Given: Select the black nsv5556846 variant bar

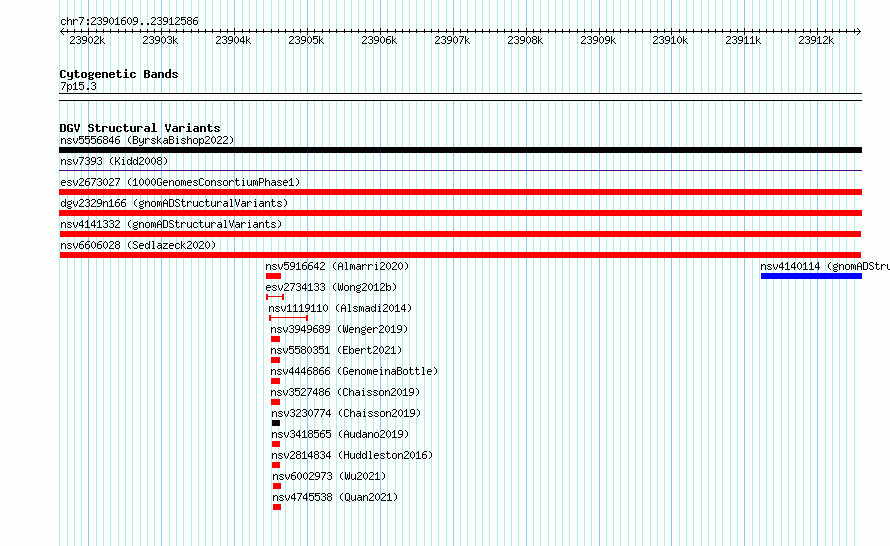Looking at the screenshot, I should (x=460, y=150).
